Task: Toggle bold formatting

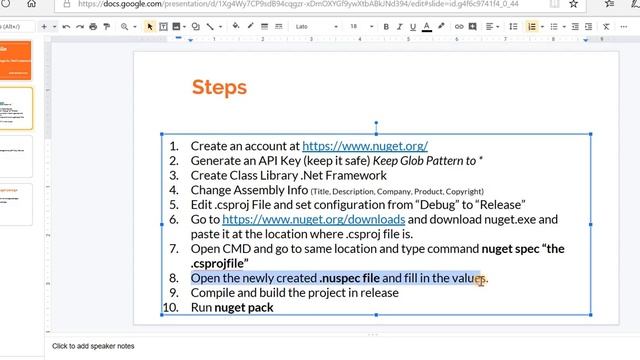Action: (386, 27)
